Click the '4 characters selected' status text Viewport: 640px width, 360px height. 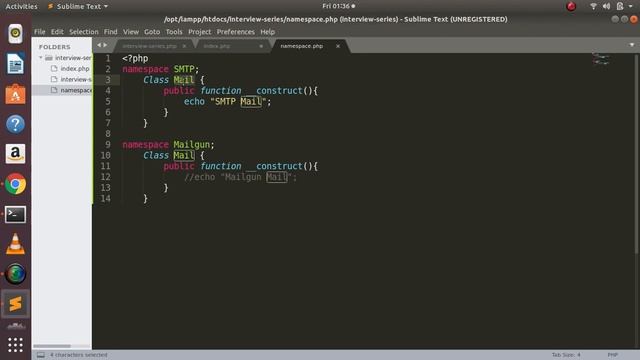tap(79, 355)
